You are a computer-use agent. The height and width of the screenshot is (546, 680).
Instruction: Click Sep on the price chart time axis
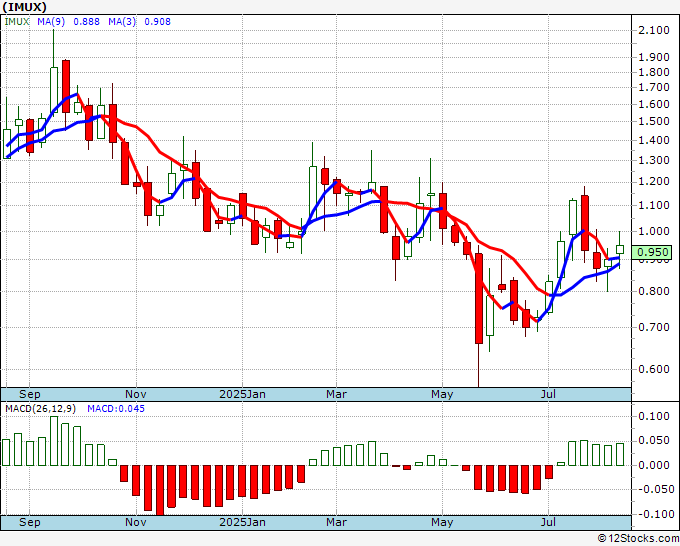point(29,394)
